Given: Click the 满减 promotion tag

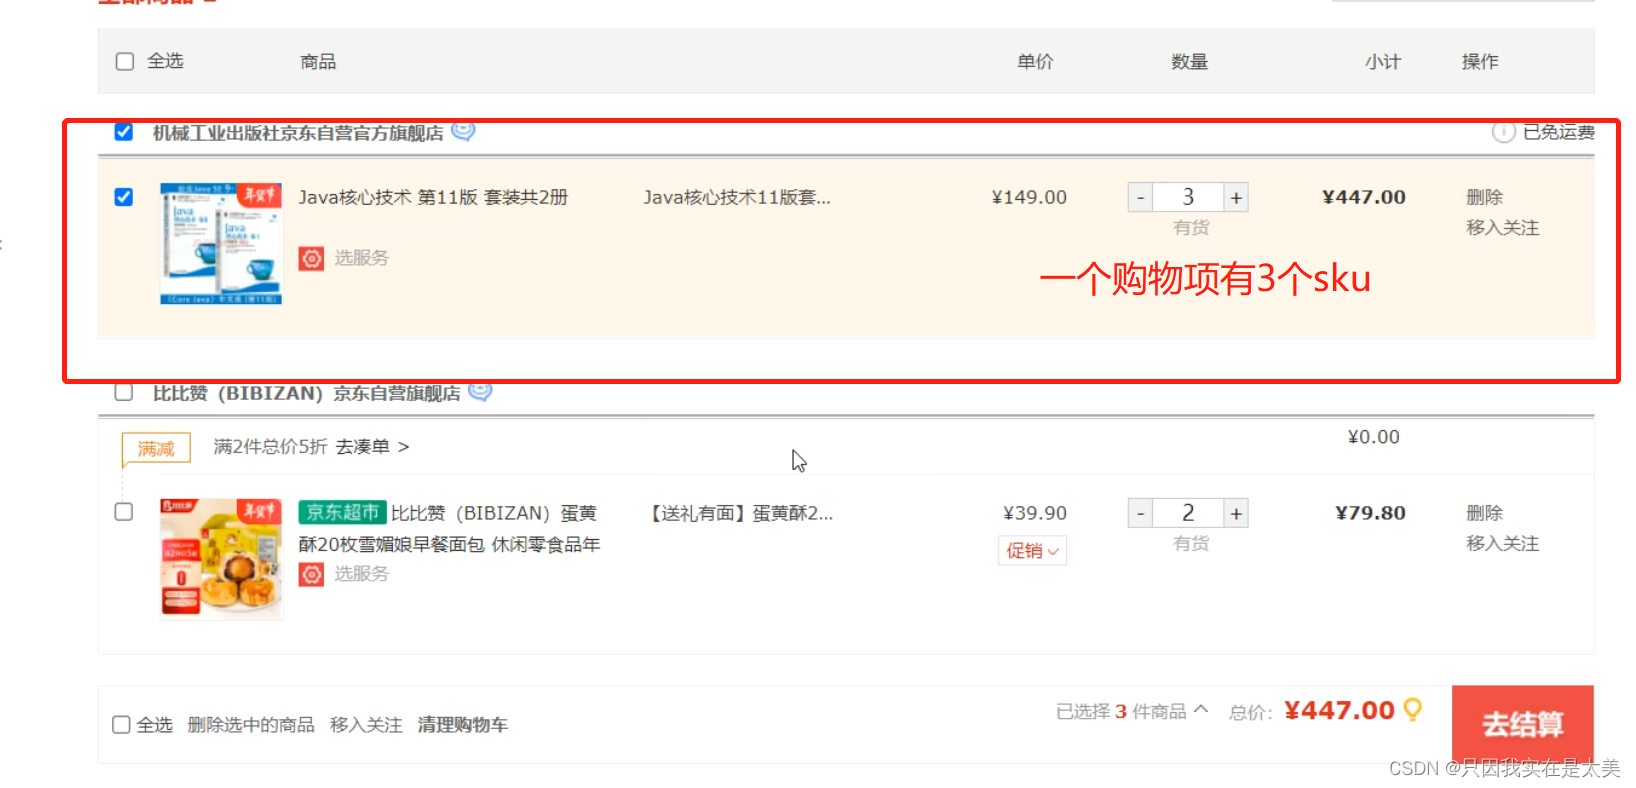Looking at the screenshot, I should pyautogui.click(x=156, y=449).
